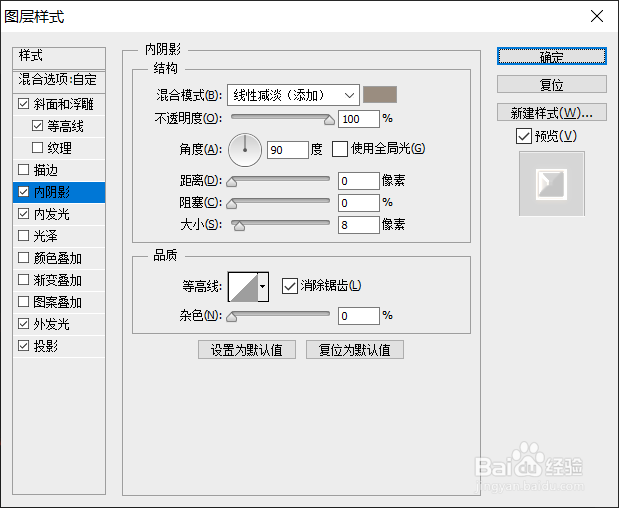Toggle the 预览 checkbox
Screen dimensions: 619x508
coord(523,137)
